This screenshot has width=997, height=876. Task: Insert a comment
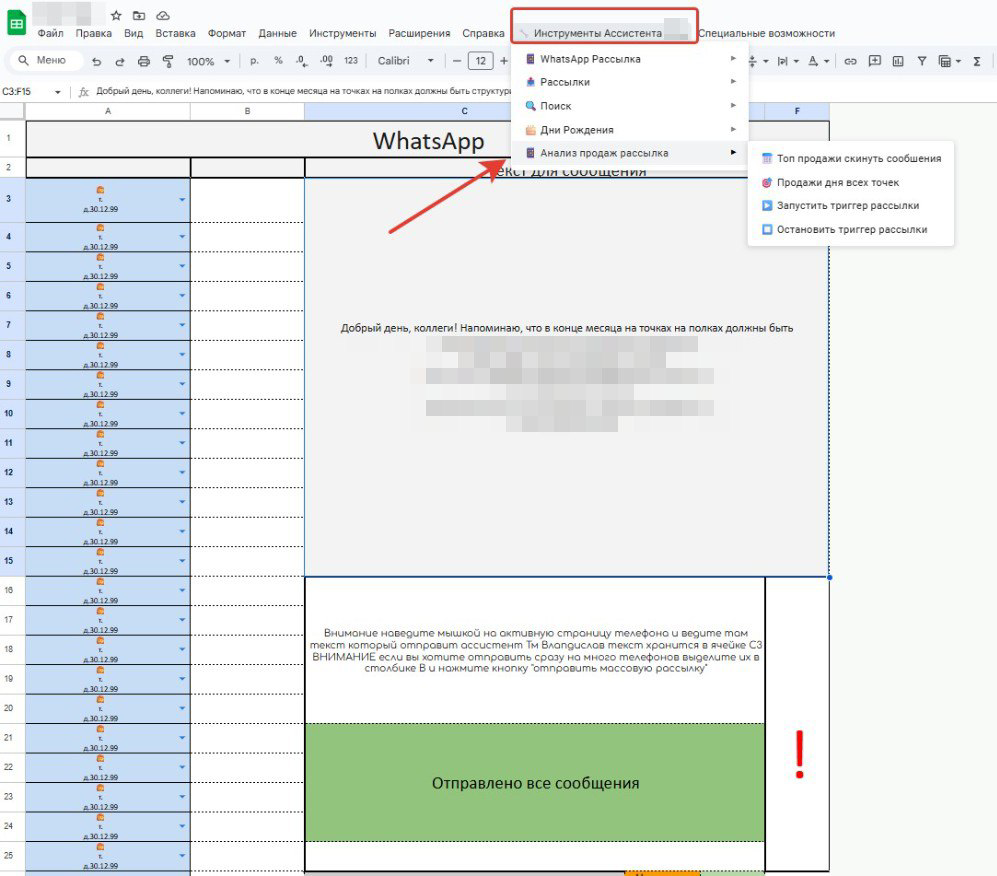(x=874, y=61)
